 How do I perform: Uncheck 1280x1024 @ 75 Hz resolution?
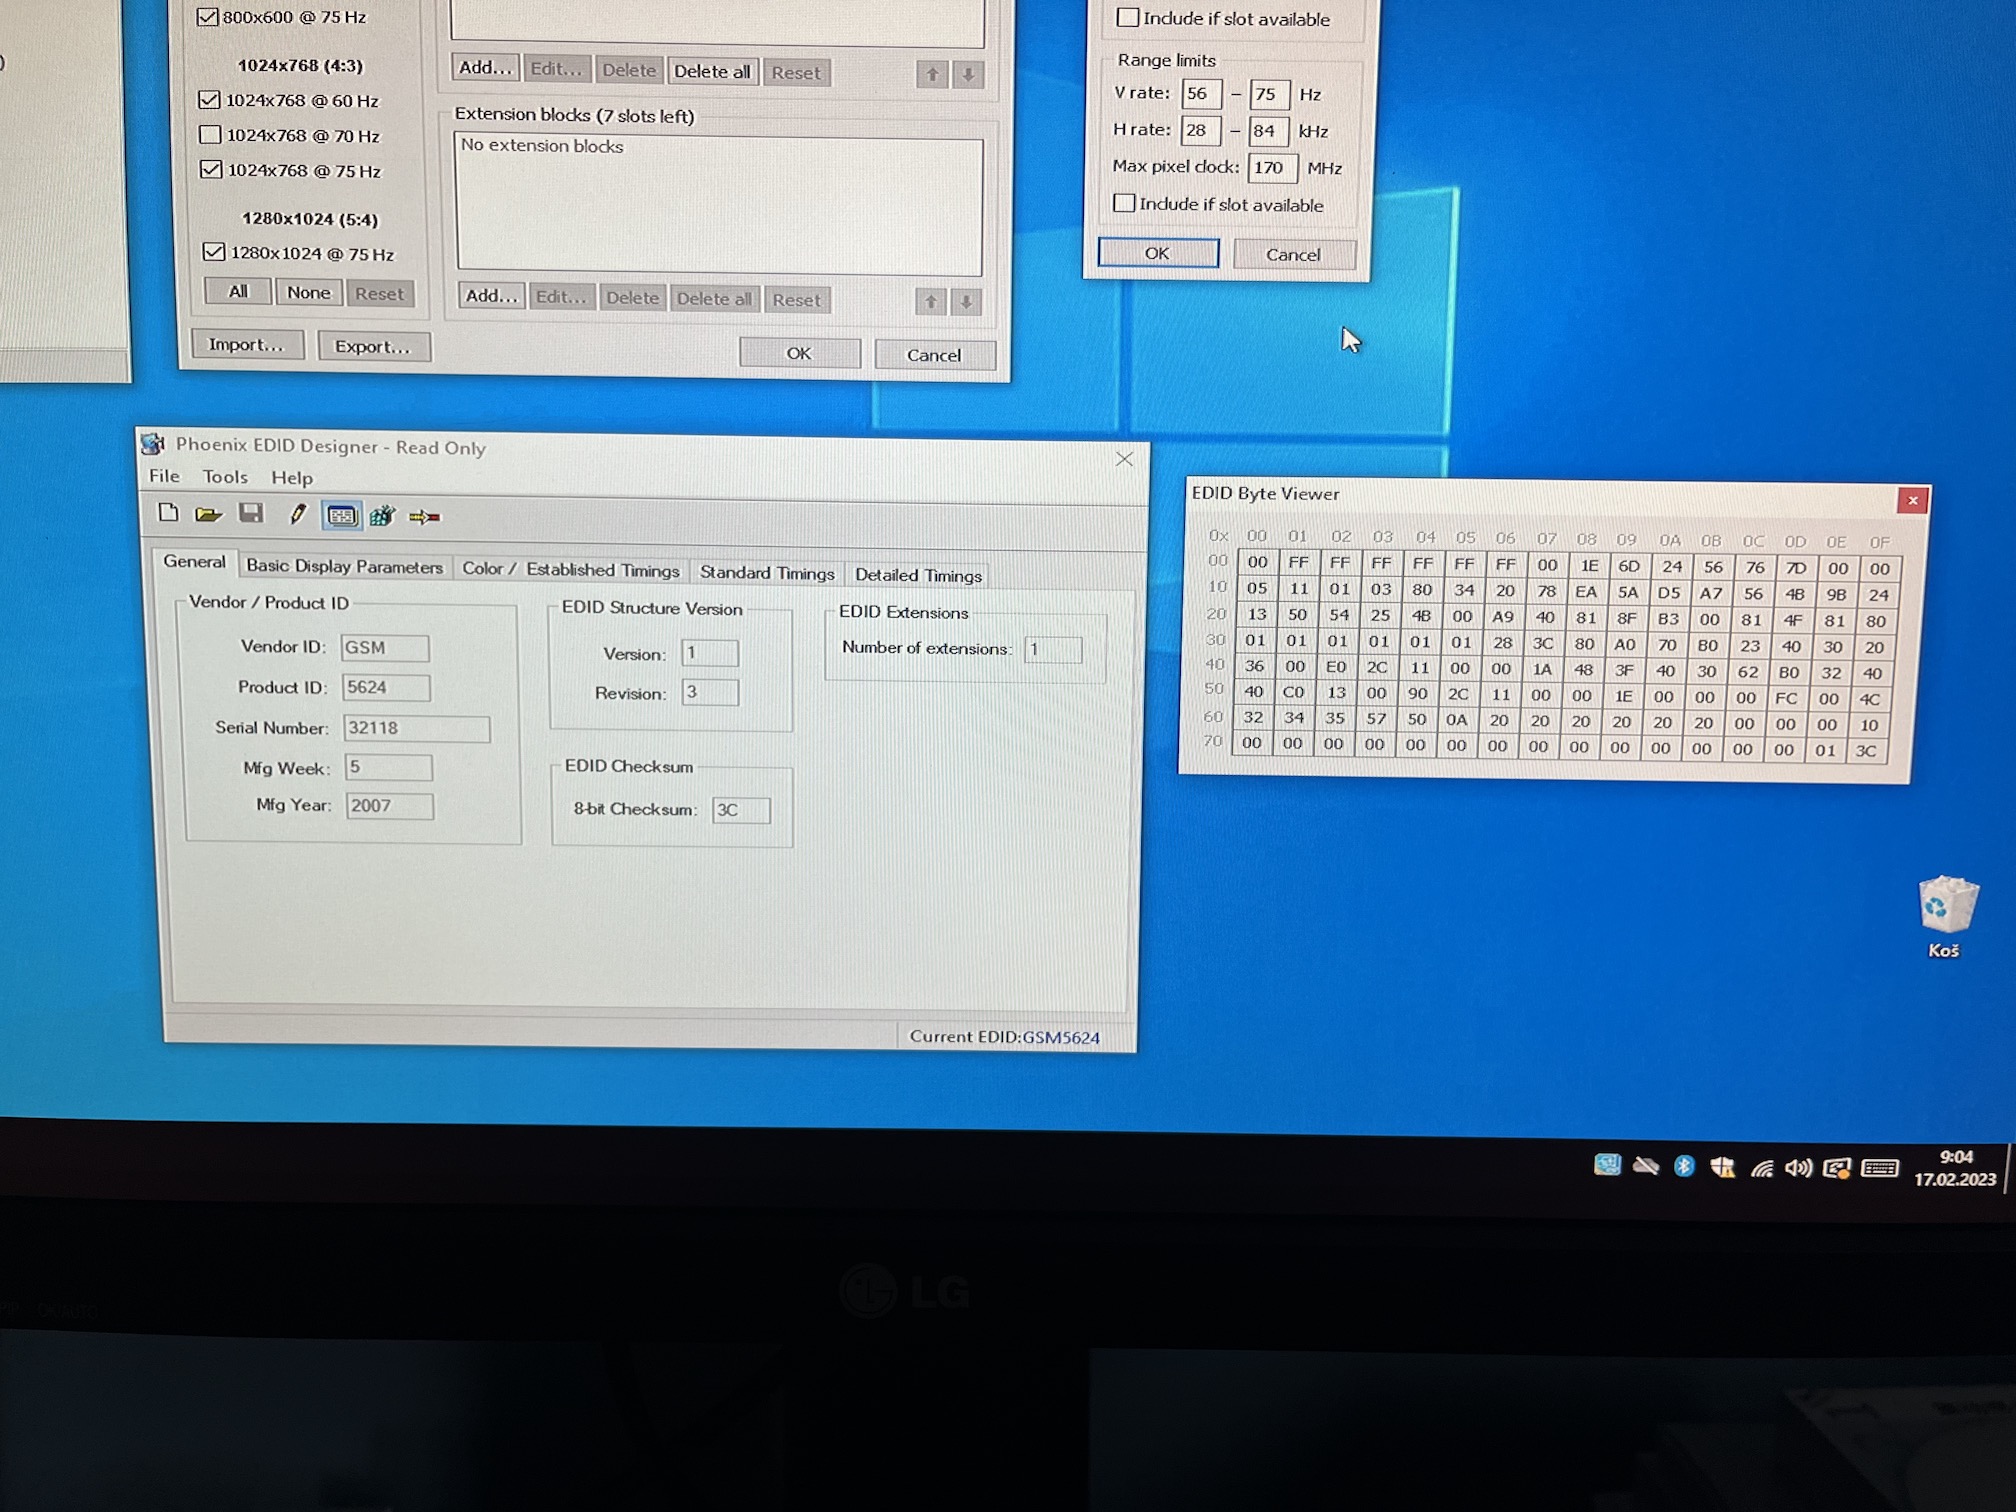coord(213,252)
